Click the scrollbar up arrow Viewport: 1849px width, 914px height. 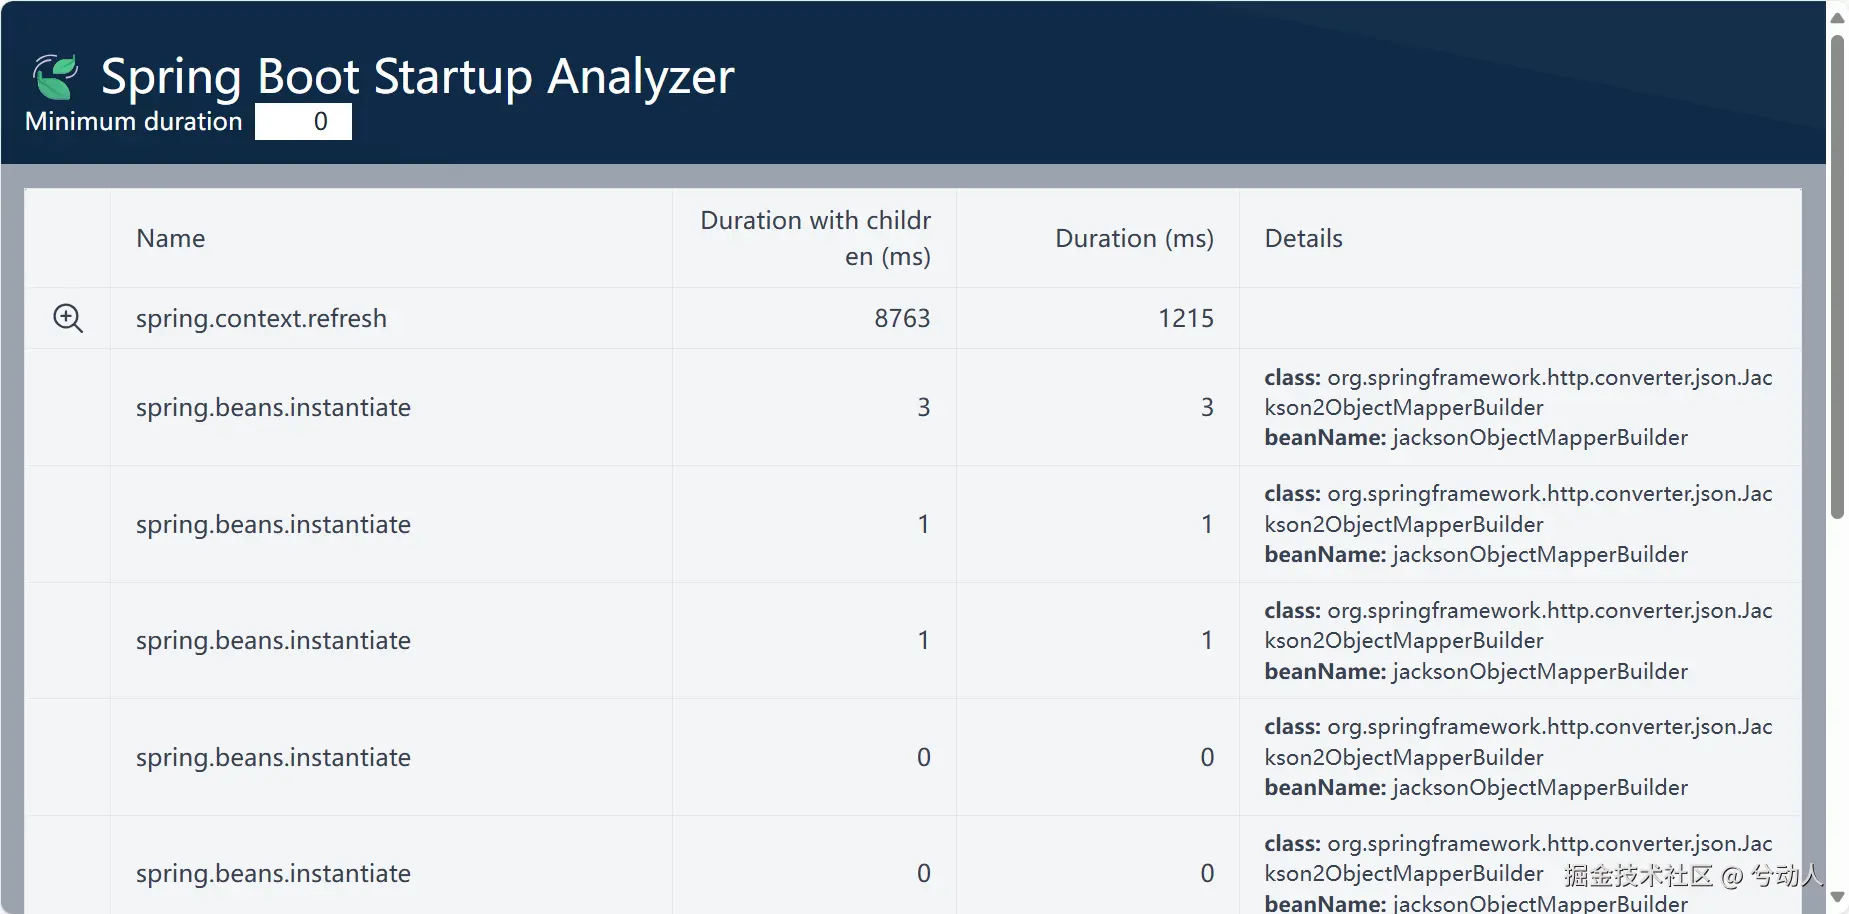1837,18
